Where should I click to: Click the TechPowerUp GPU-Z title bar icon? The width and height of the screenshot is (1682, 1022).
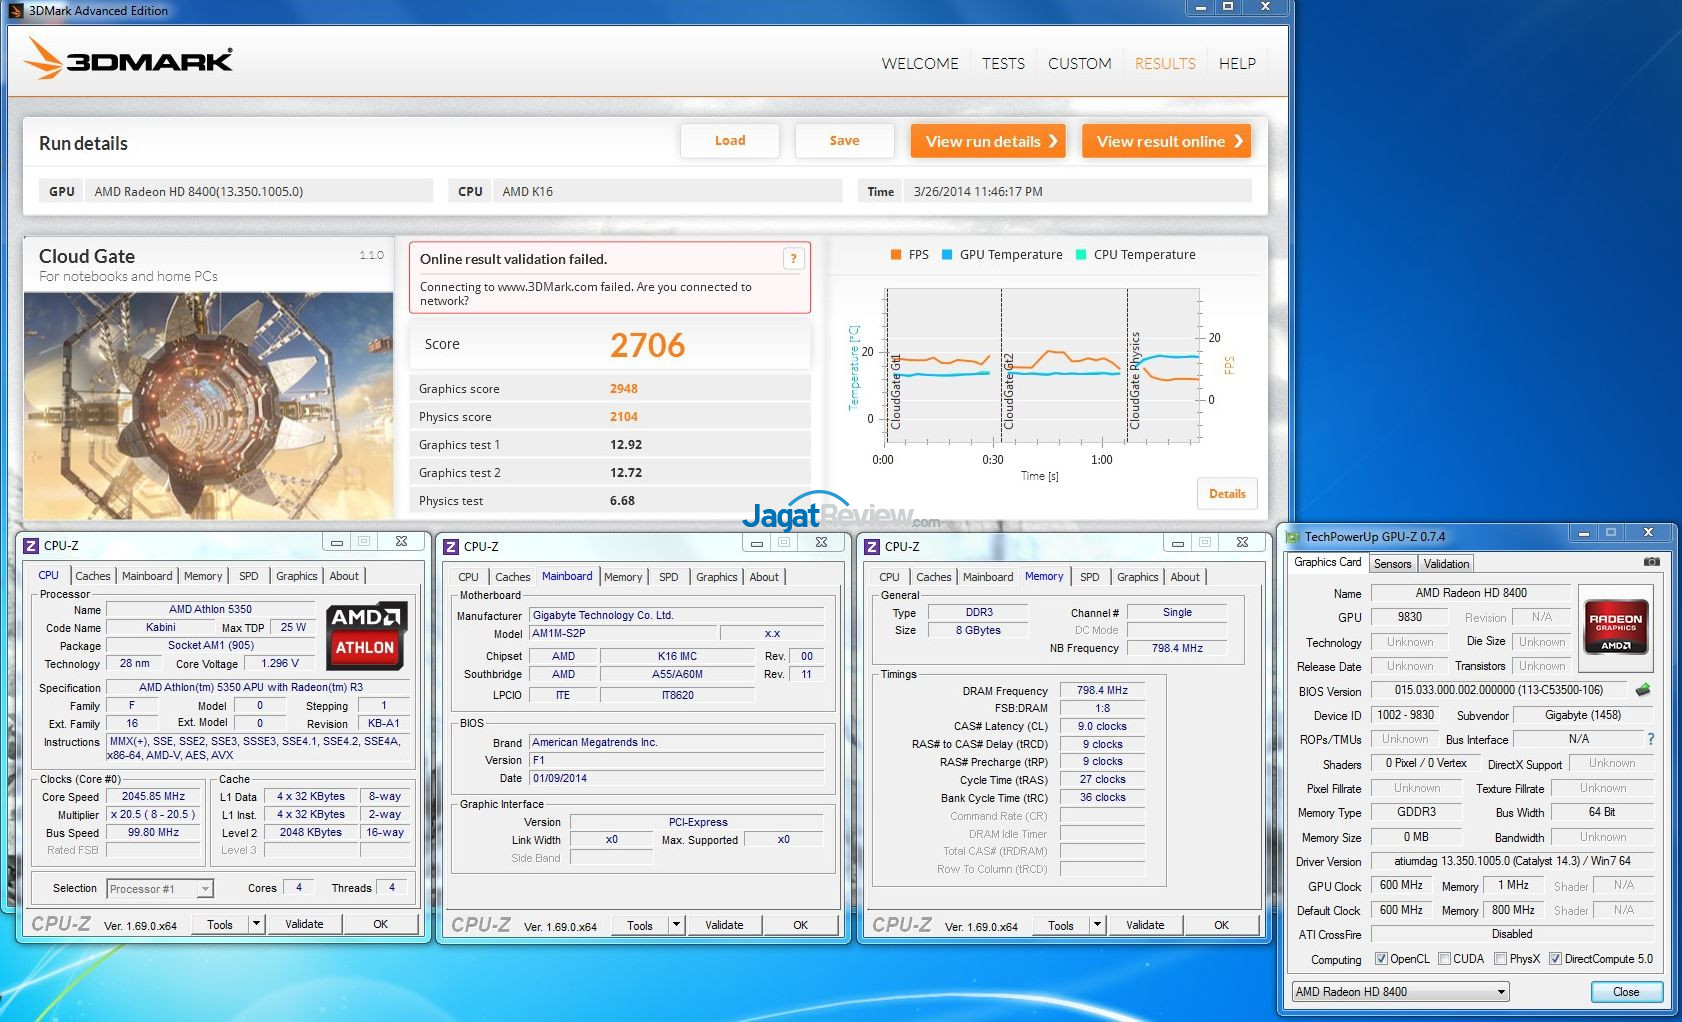pyautogui.click(x=1293, y=537)
